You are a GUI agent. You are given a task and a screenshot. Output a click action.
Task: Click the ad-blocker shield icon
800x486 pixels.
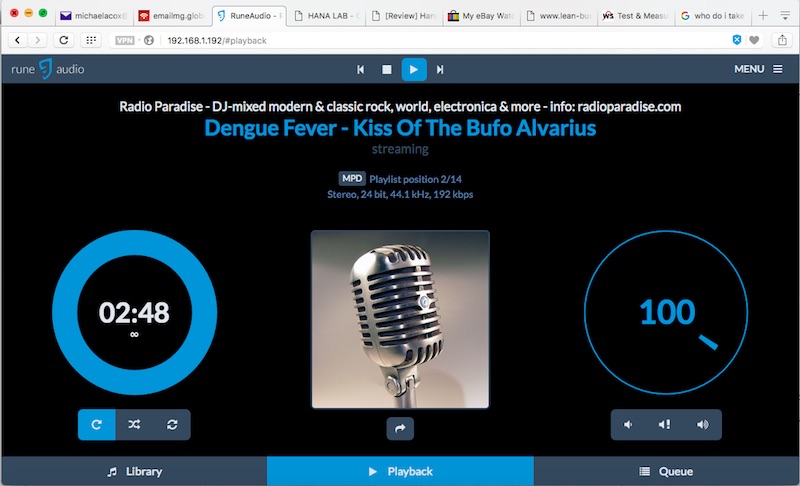737,40
